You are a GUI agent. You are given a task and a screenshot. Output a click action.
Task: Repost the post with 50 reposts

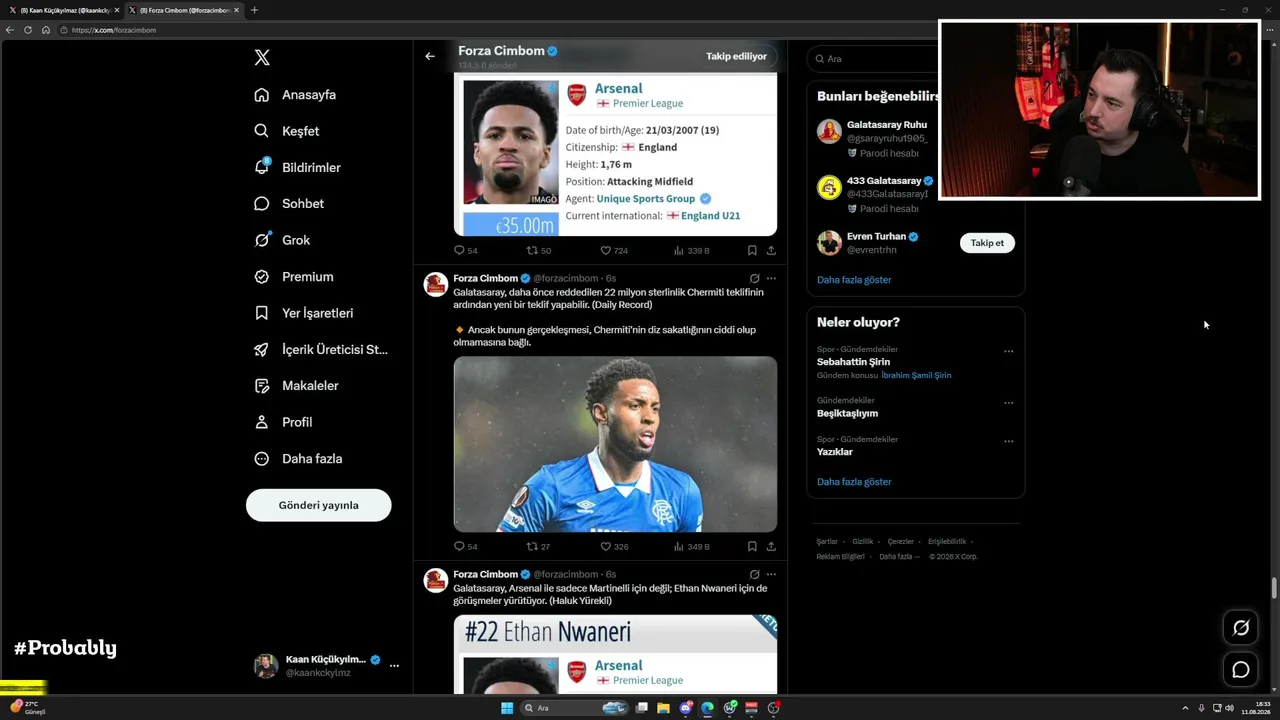[539, 250]
